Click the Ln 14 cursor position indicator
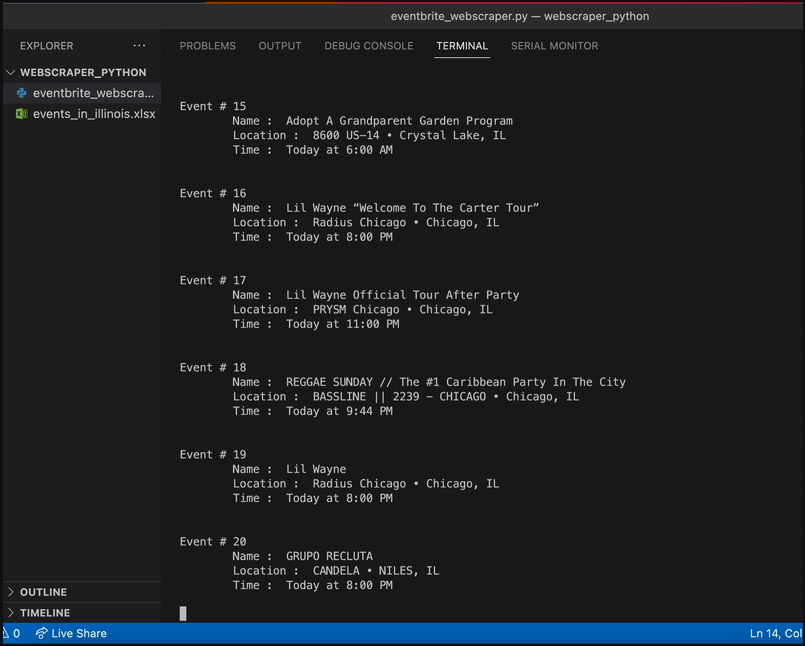This screenshot has width=805, height=646. tap(776, 633)
